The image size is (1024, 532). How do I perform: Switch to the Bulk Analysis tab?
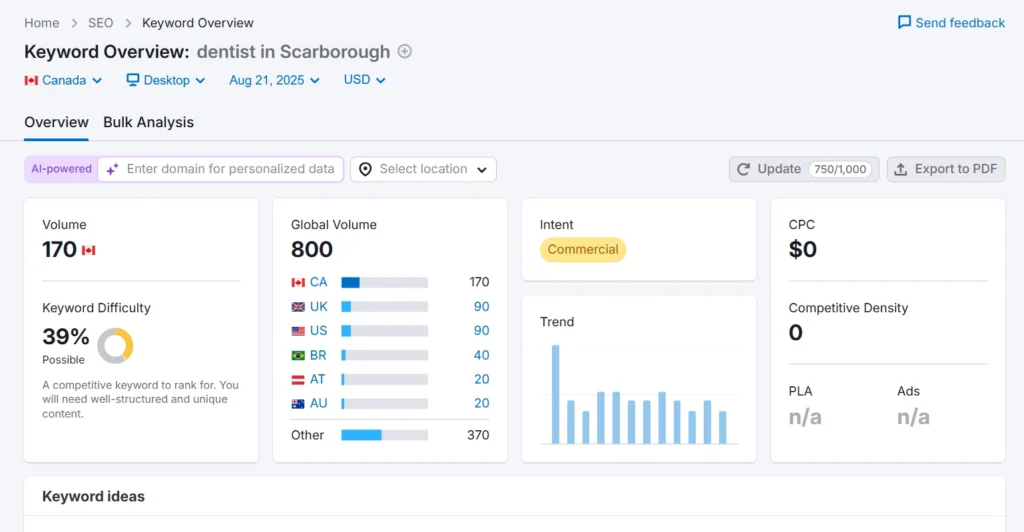click(x=148, y=122)
